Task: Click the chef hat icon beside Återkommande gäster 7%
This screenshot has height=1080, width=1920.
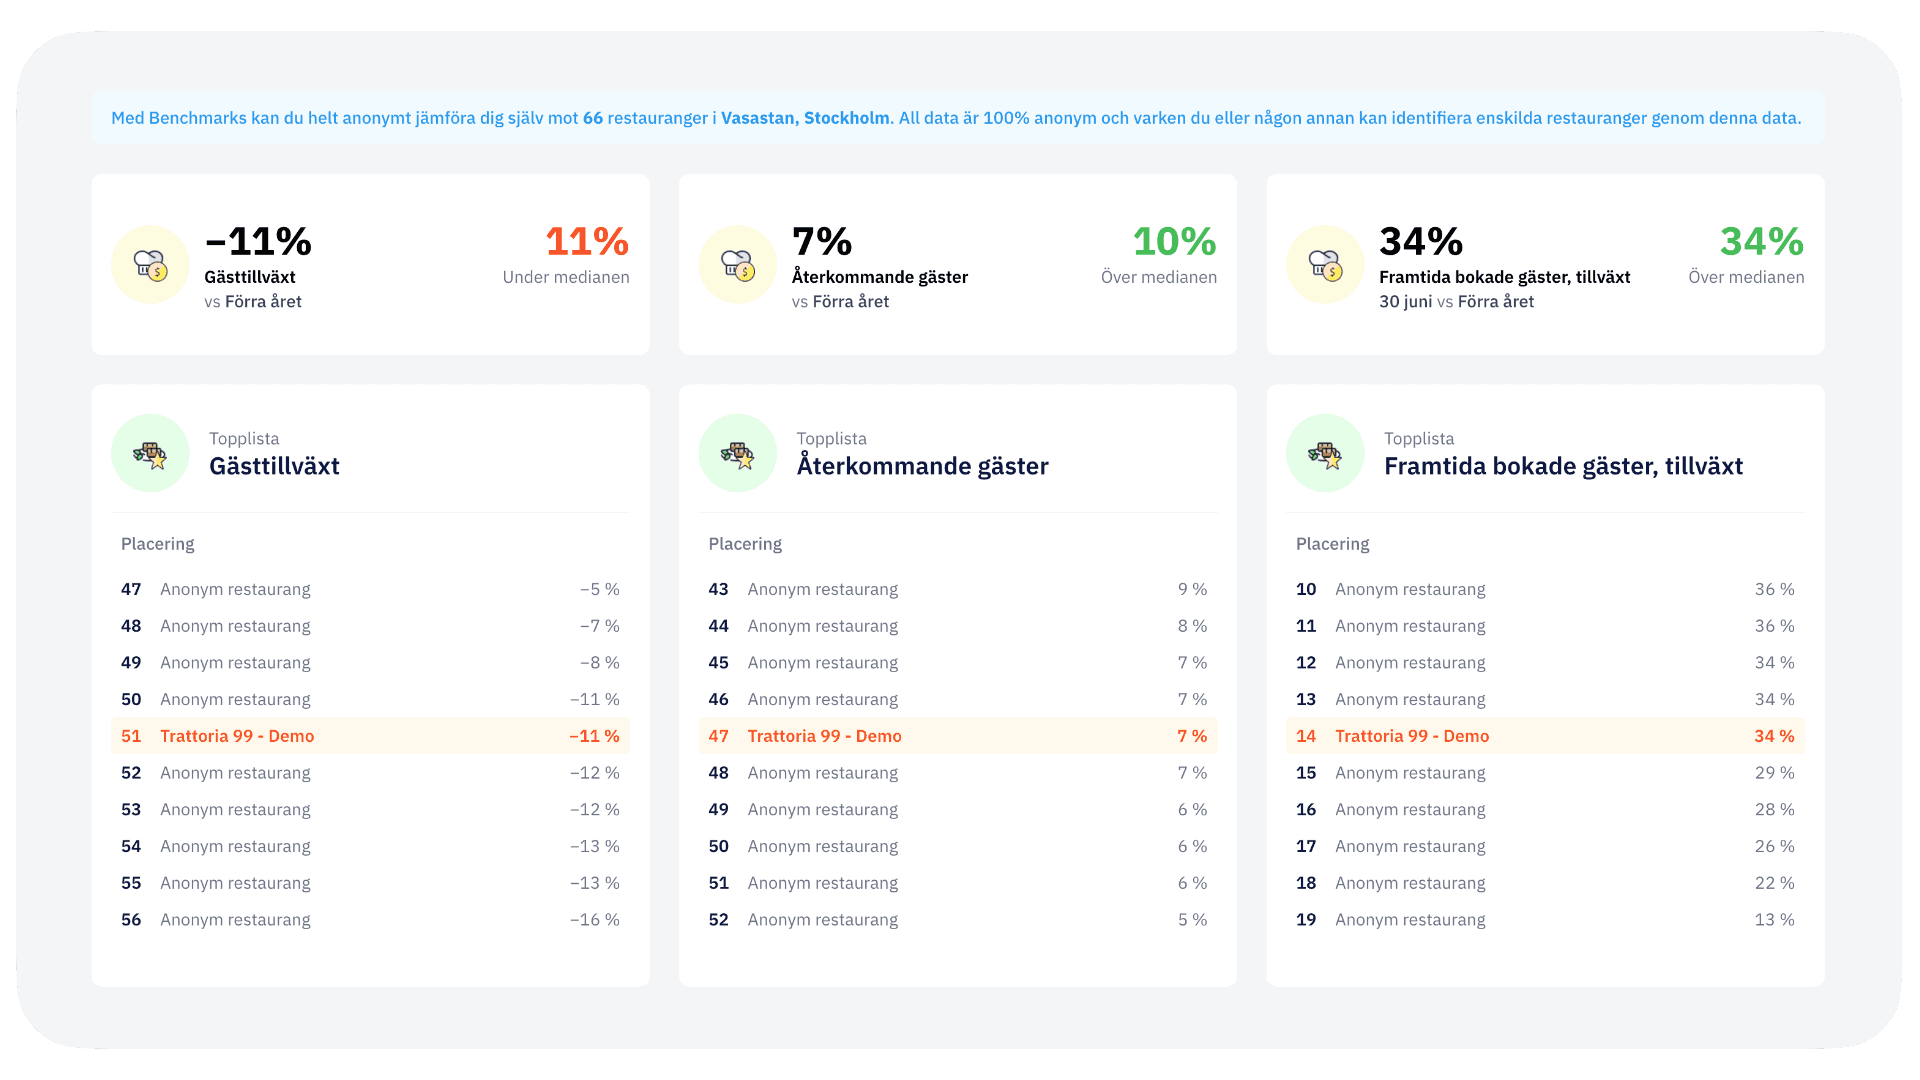Action: point(738,265)
